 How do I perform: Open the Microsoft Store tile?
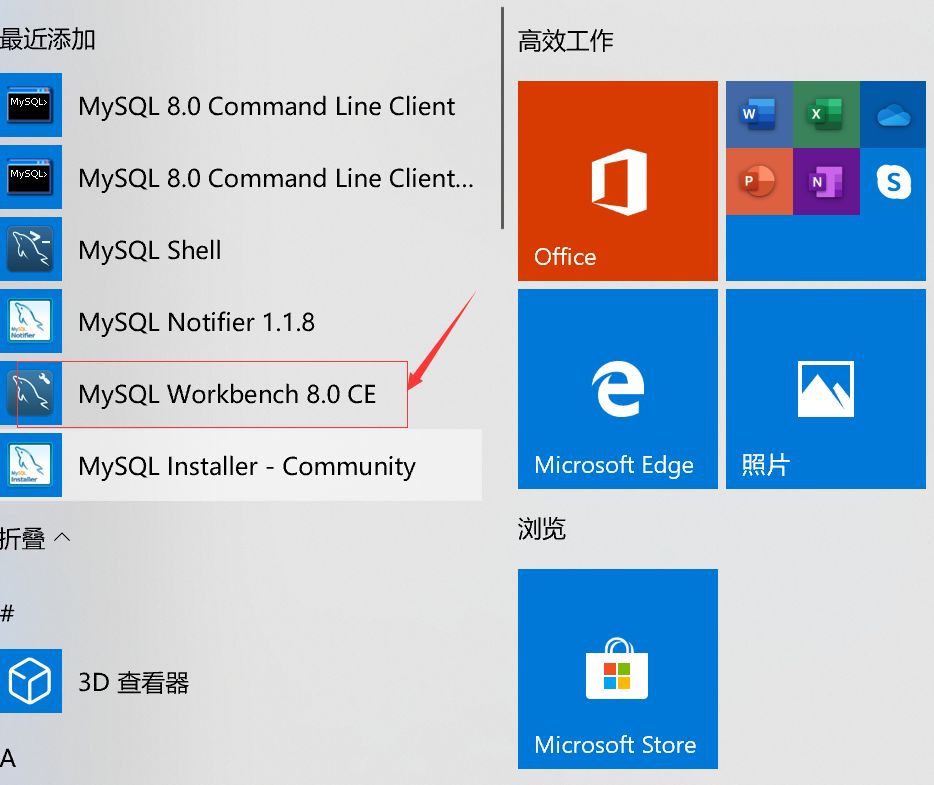click(618, 669)
